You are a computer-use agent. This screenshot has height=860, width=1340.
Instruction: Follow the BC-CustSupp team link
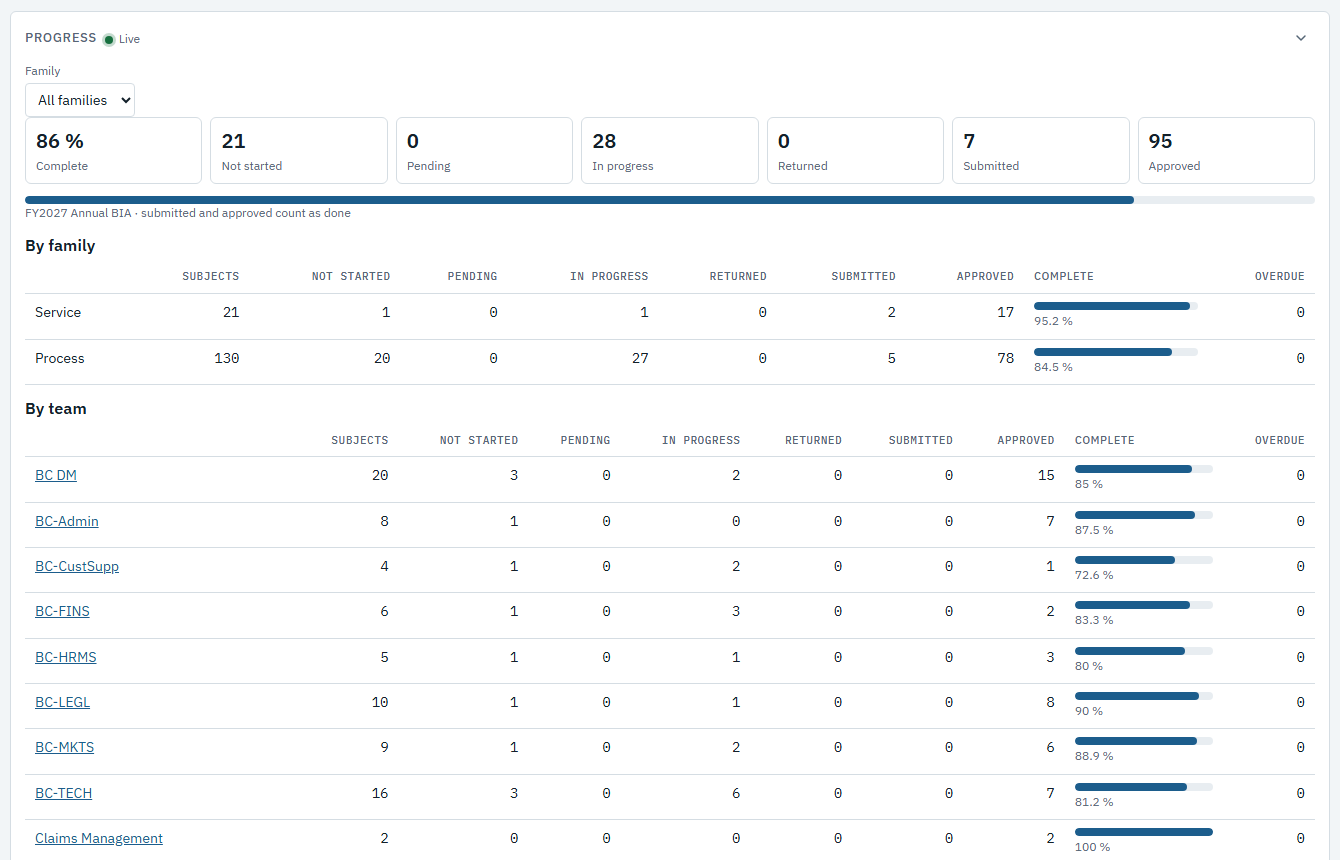[x=77, y=566]
